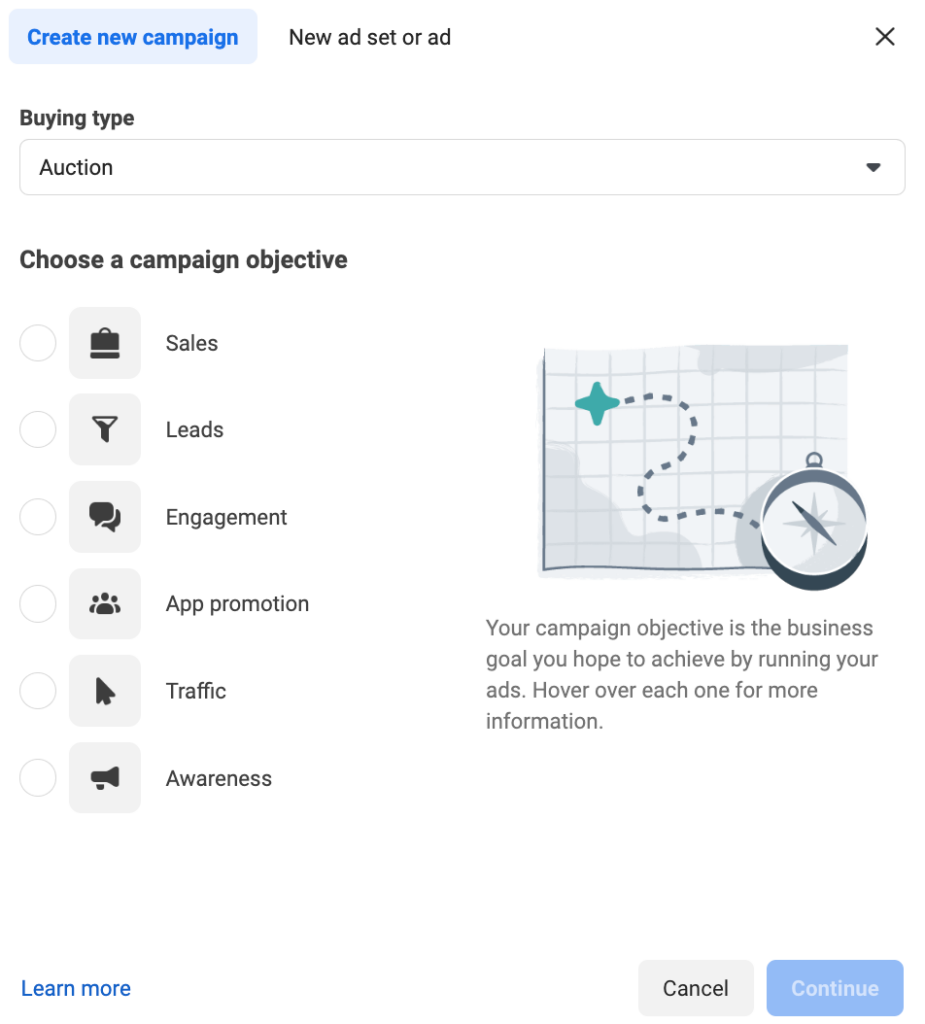Select the Traffic radio button
This screenshot has width=925, height=1024.
tap(38, 691)
